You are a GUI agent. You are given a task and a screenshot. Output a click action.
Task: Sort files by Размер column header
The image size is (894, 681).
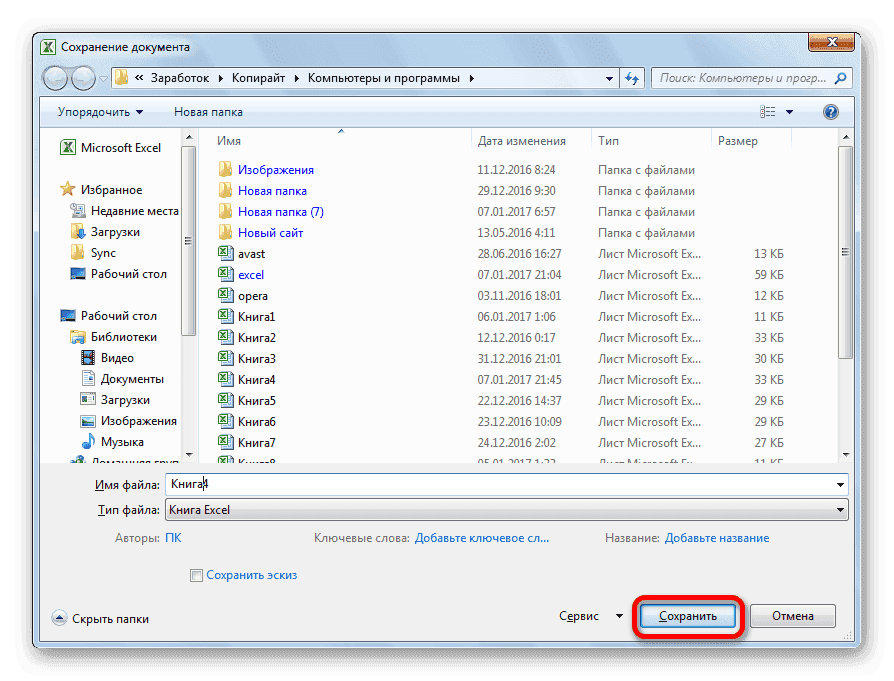coord(738,141)
